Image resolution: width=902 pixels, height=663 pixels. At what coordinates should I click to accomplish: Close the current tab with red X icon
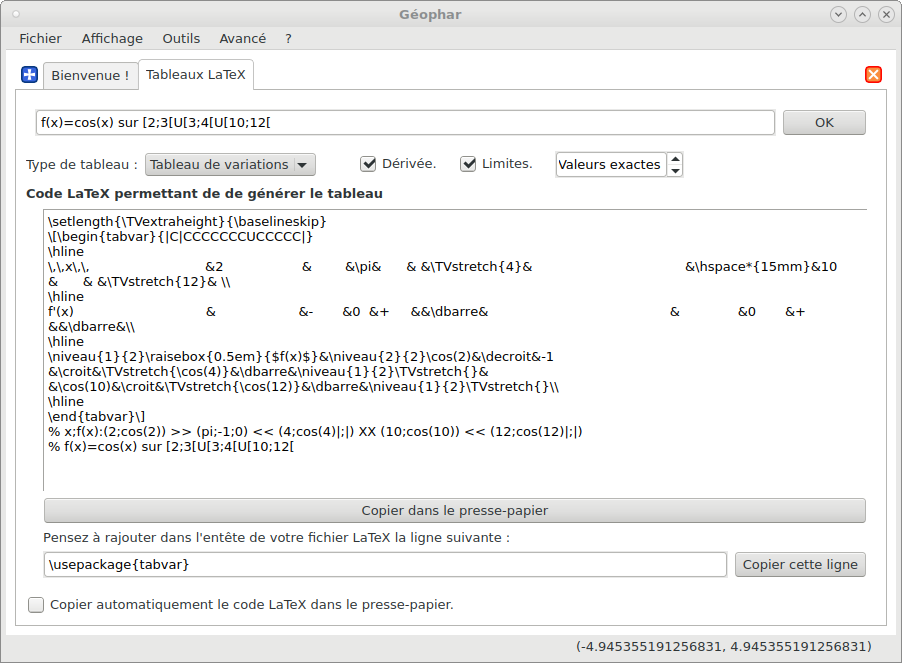[x=873, y=74]
